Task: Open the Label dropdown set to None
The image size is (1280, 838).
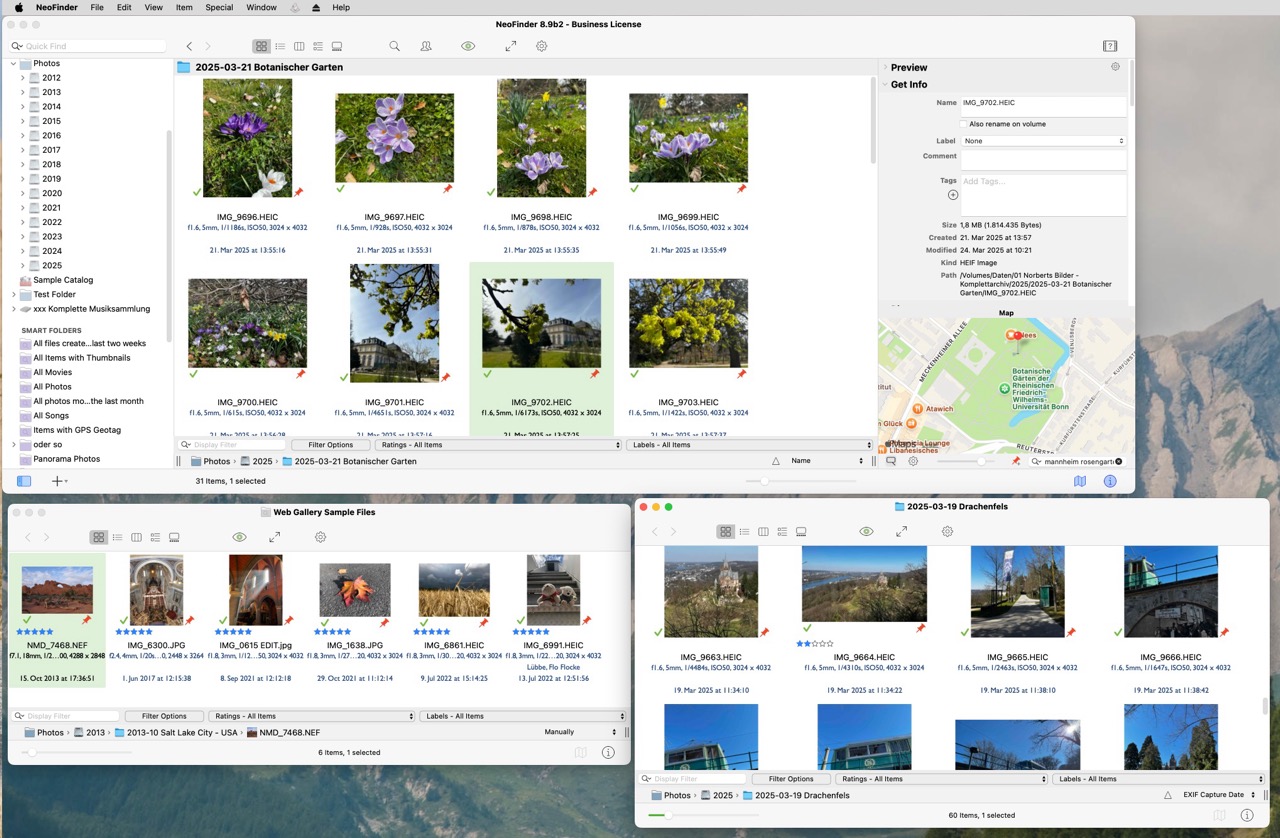Action: [x=1043, y=141]
